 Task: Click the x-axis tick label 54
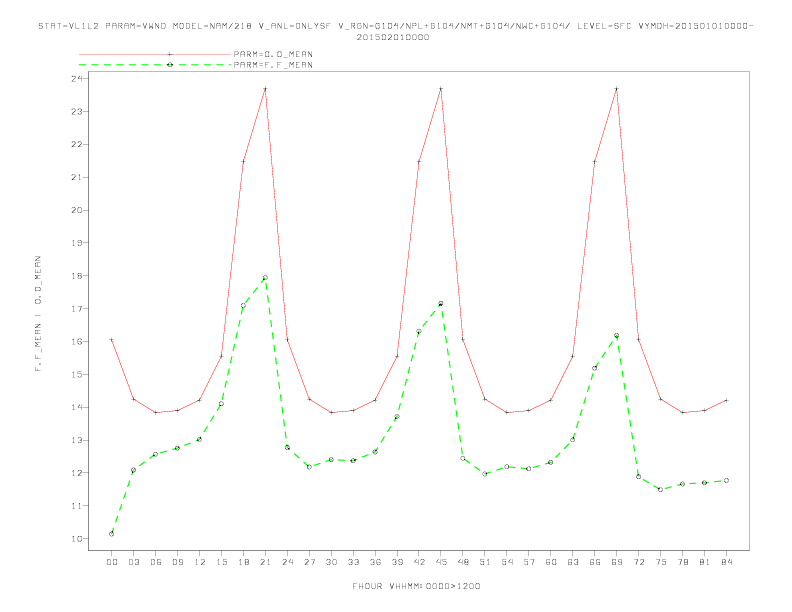click(x=507, y=562)
